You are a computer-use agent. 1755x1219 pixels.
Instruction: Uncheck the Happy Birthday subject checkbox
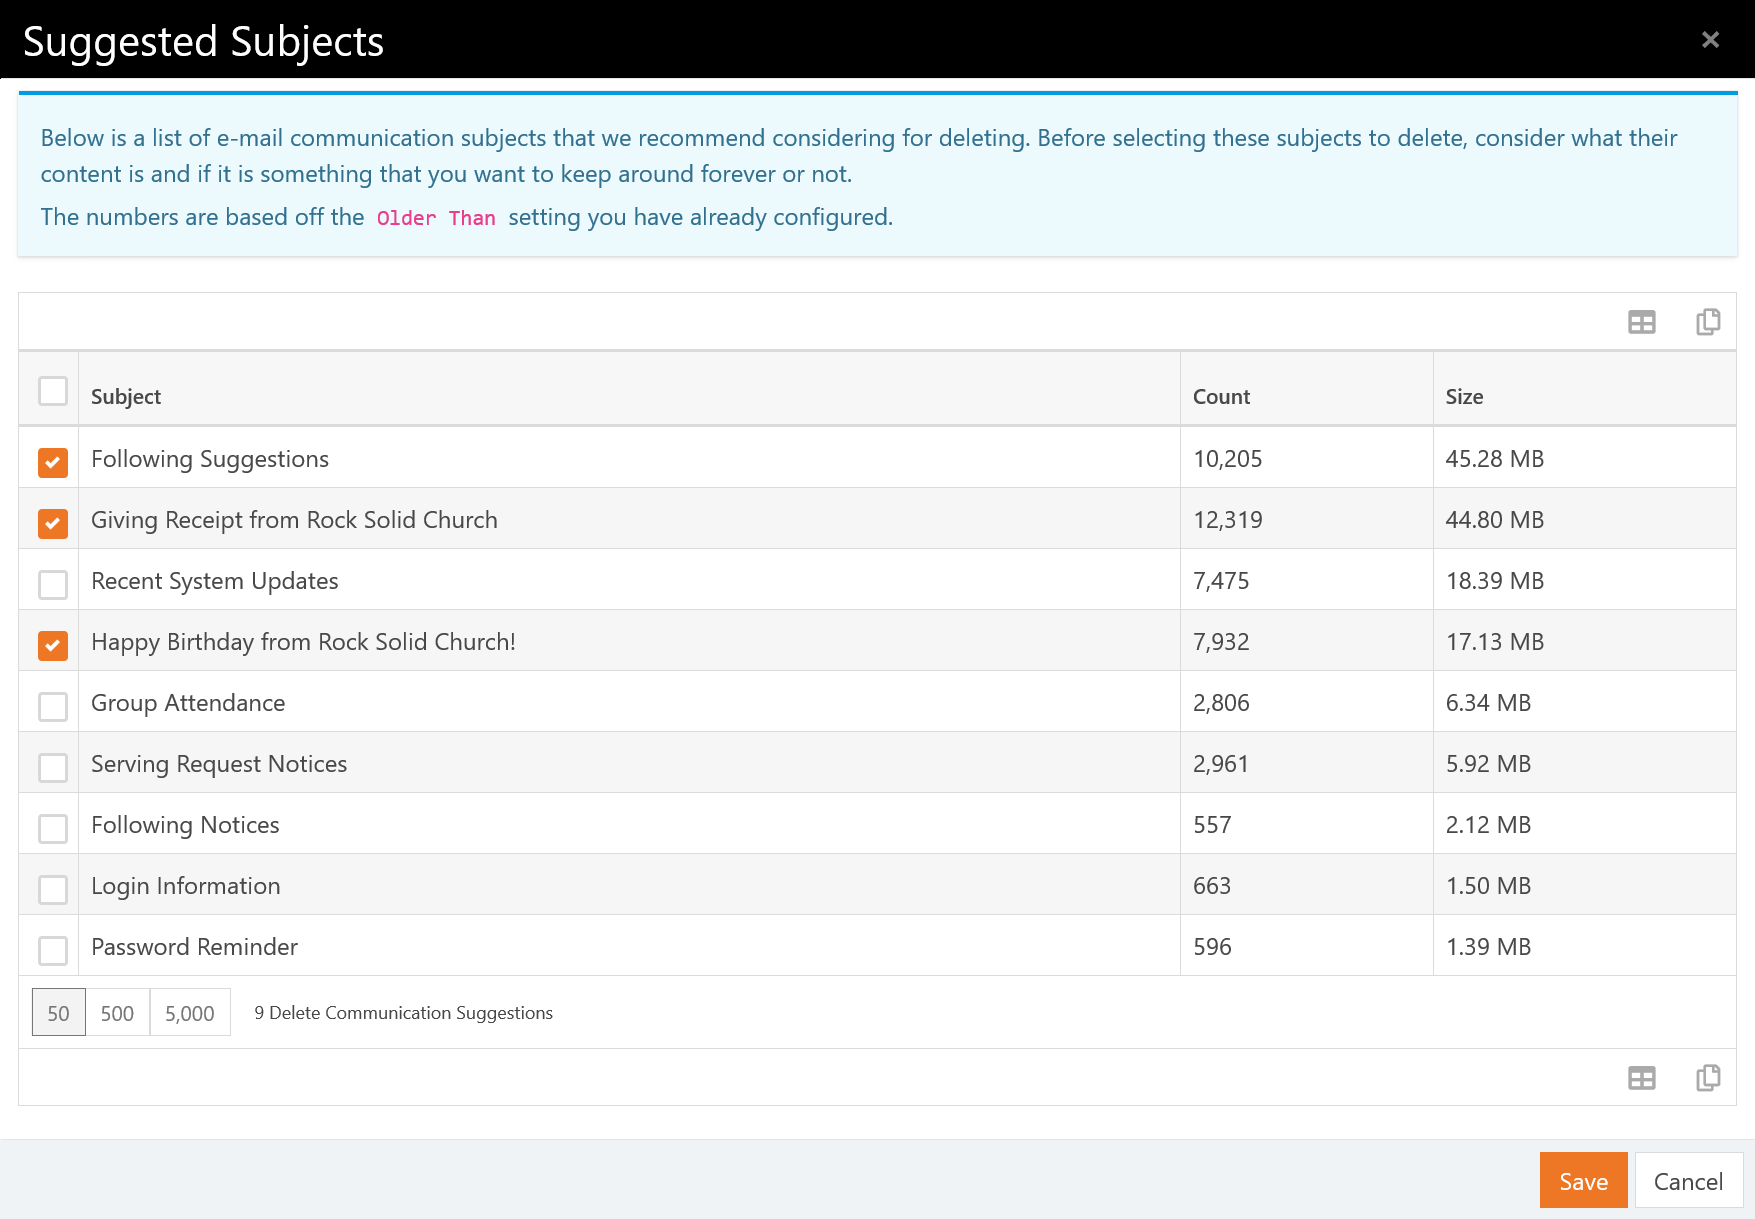click(x=53, y=645)
